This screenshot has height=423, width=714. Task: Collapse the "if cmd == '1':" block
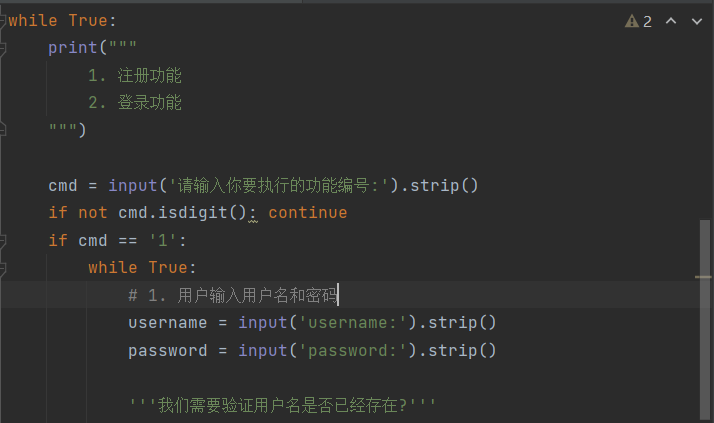4,240
